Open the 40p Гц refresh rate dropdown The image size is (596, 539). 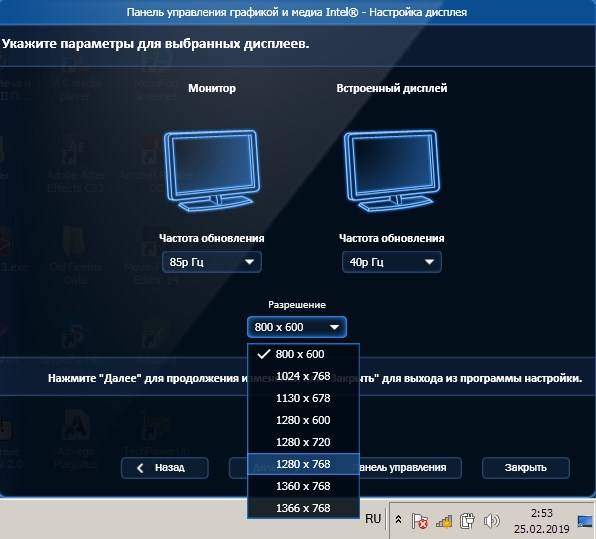[x=392, y=262]
